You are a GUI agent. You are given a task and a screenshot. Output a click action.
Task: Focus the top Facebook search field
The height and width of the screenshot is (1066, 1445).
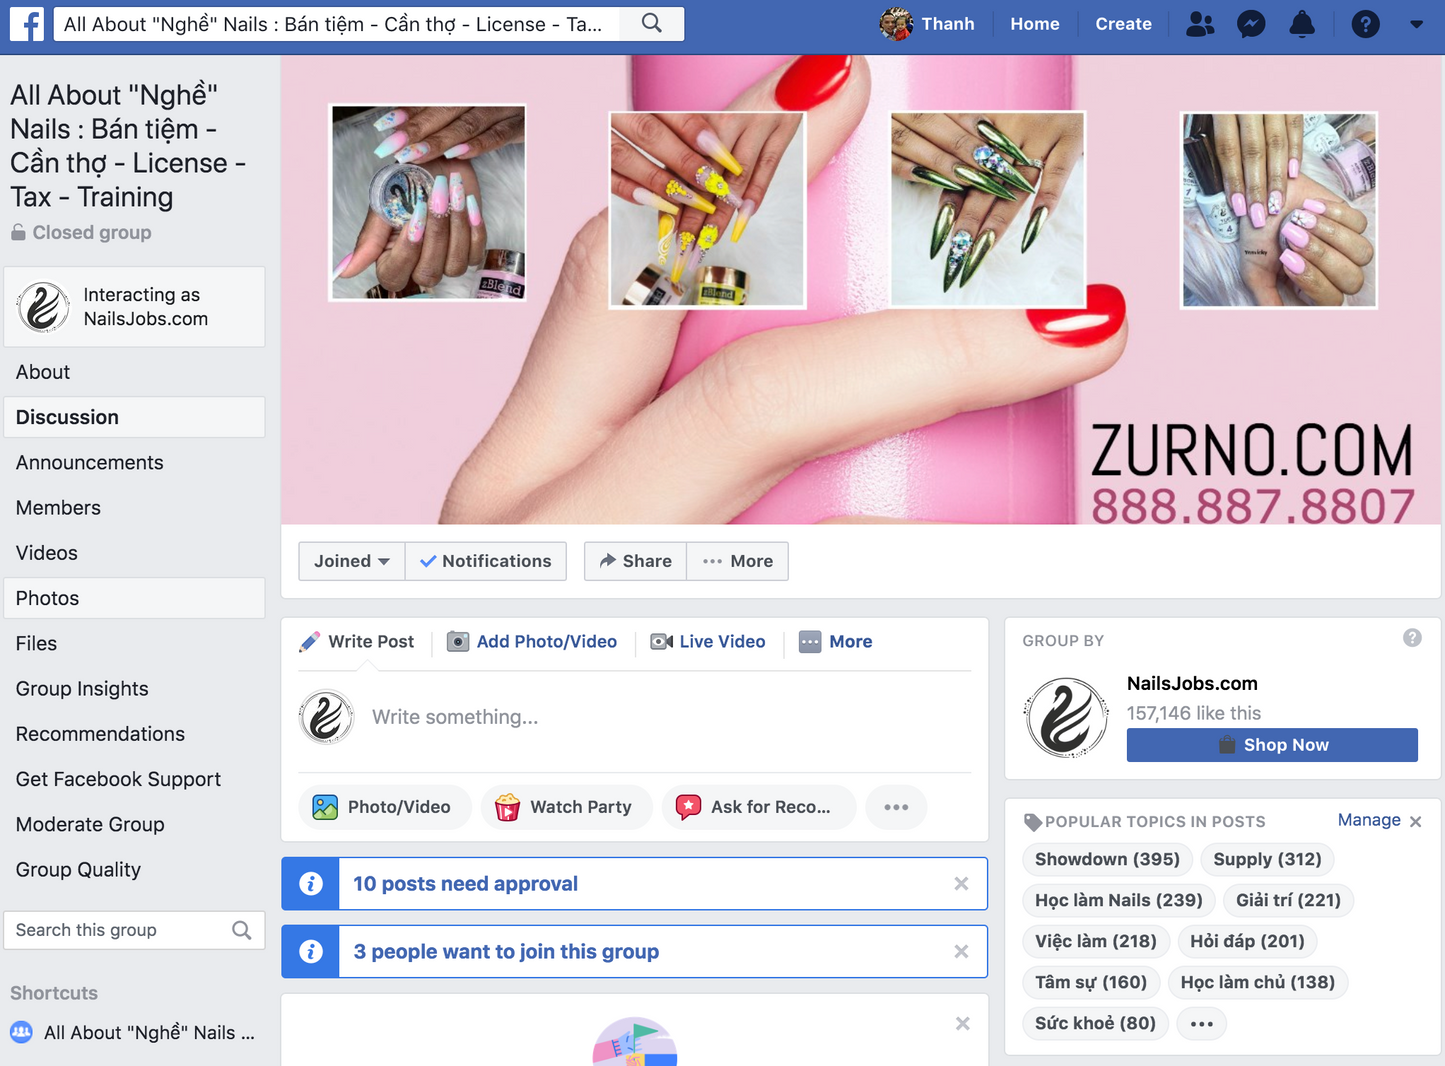click(336, 24)
